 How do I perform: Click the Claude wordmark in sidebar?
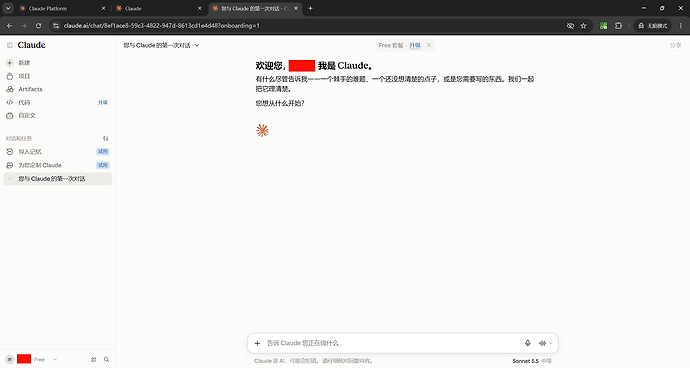[31, 45]
